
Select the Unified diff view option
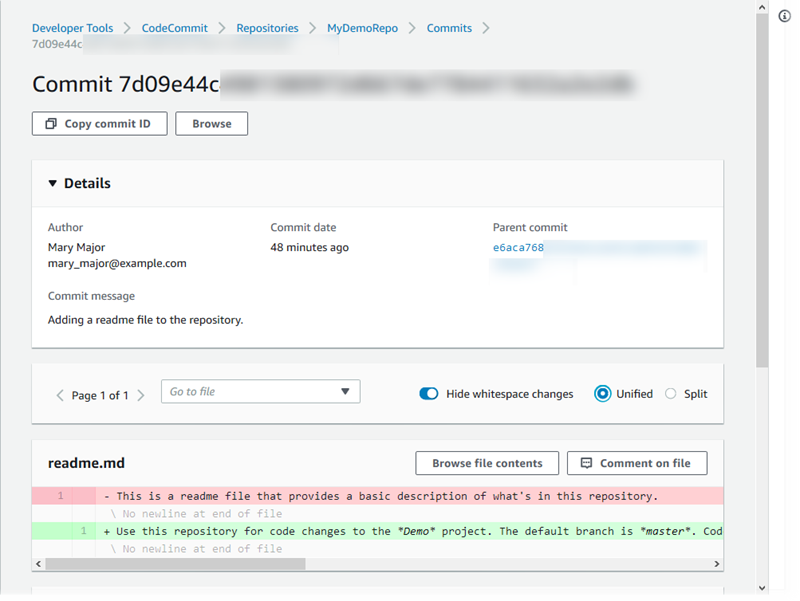pyautogui.click(x=603, y=394)
